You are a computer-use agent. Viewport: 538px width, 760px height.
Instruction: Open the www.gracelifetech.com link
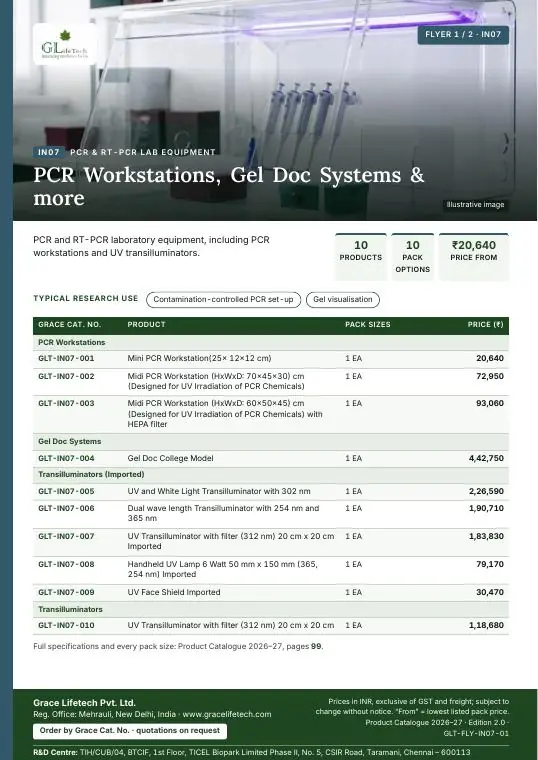[x=227, y=714]
